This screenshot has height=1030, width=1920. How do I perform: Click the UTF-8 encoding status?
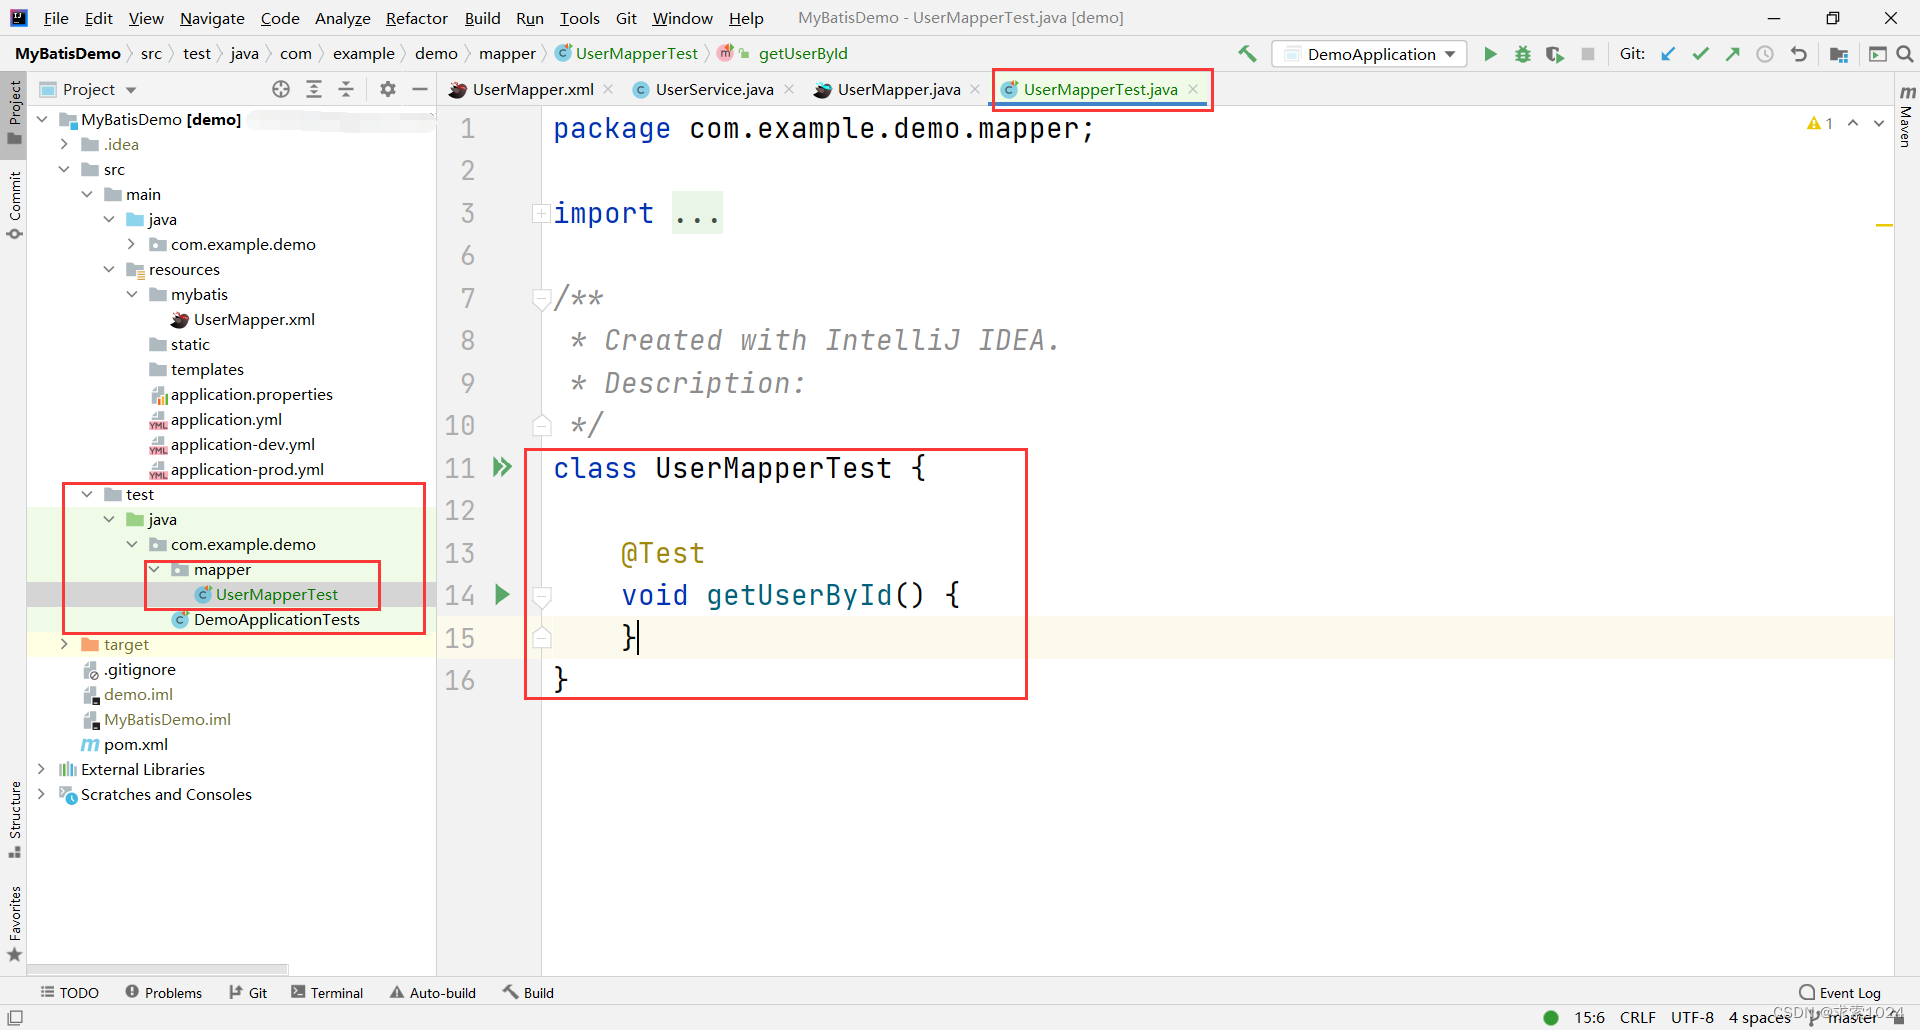(1692, 1018)
